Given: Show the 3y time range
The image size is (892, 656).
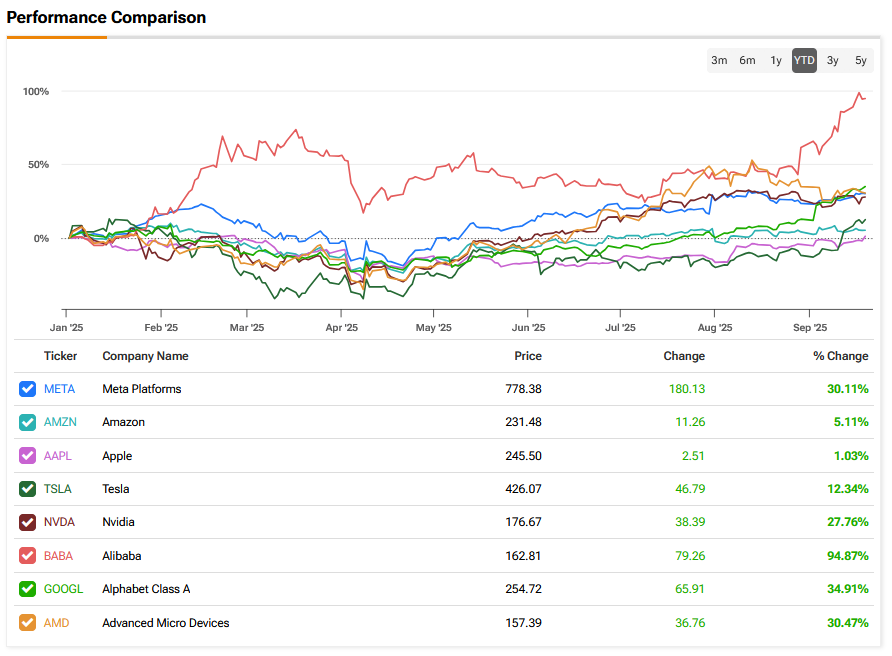Looking at the screenshot, I should pos(833,60).
